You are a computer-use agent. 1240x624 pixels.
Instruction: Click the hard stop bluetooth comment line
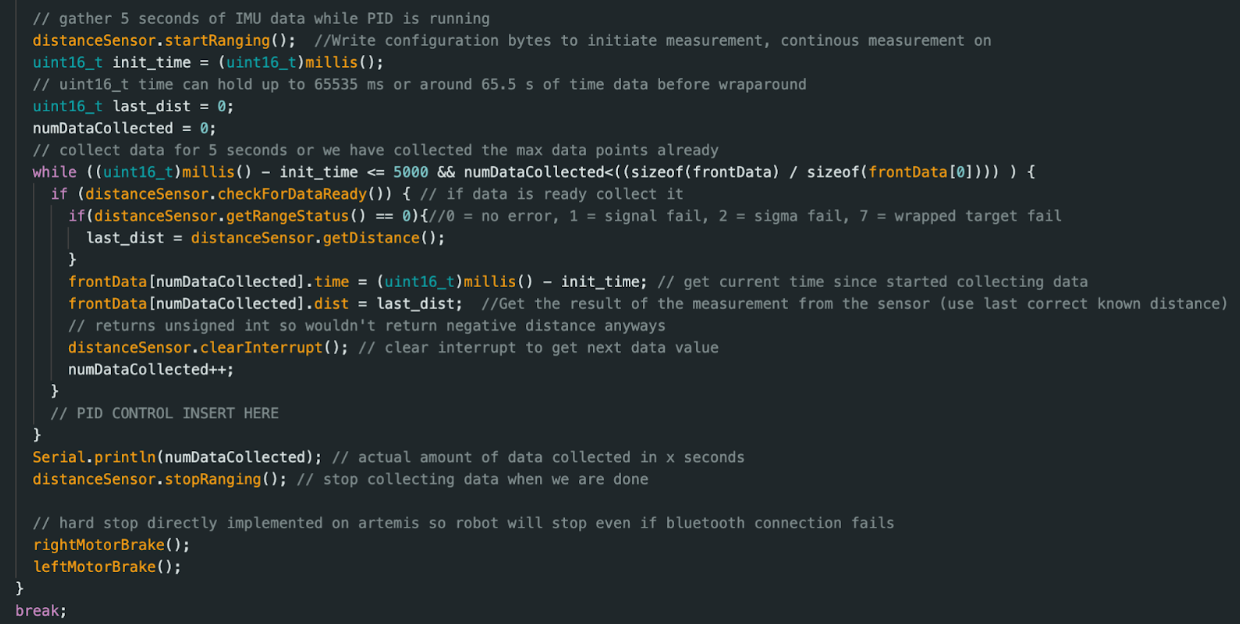463,523
